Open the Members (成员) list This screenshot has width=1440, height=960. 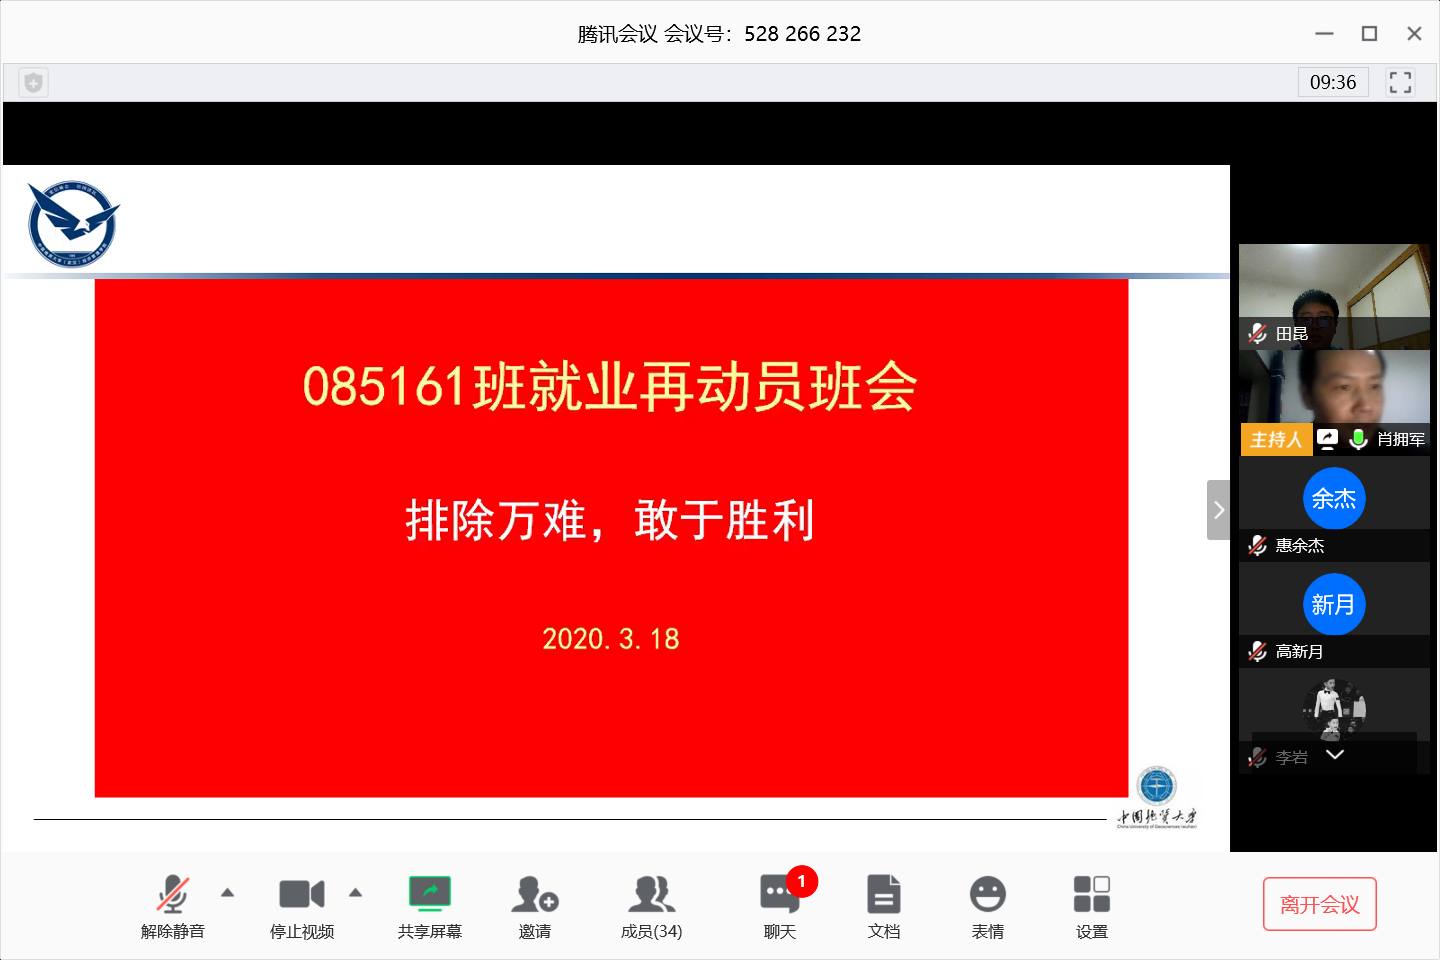click(651, 906)
